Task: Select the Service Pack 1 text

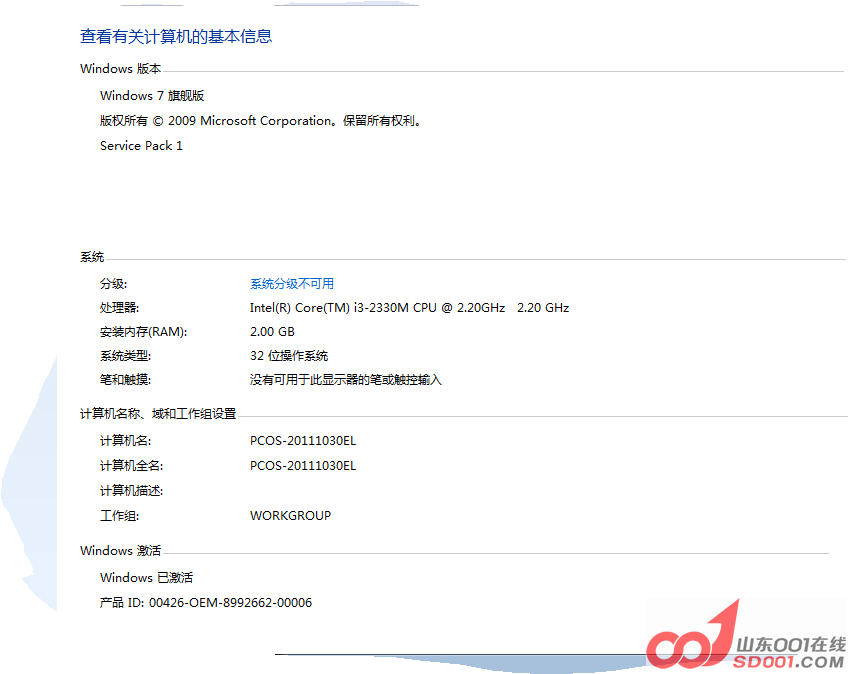Action: pyautogui.click(x=141, y=146)
